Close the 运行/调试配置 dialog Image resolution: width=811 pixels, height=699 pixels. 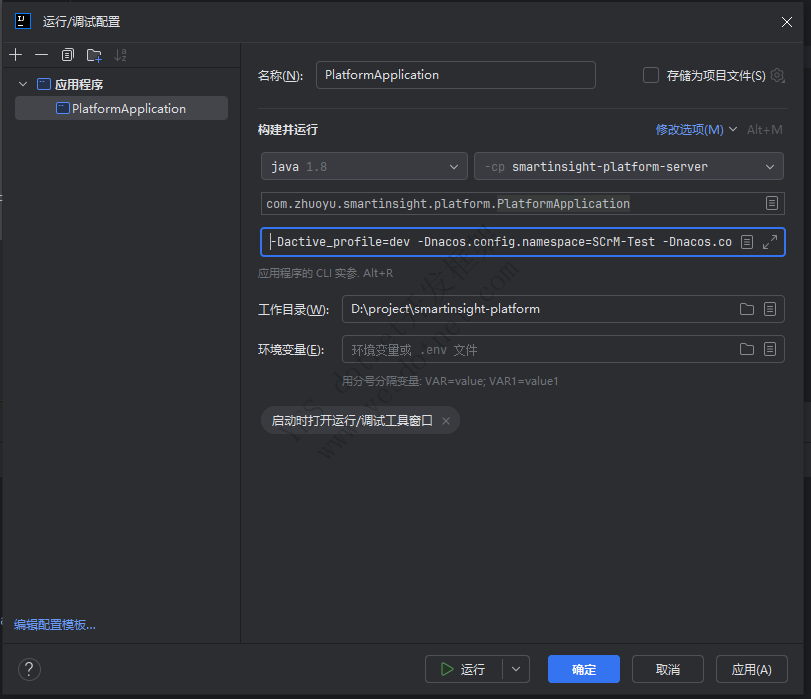pyautogui.click(x=787, y=22)
